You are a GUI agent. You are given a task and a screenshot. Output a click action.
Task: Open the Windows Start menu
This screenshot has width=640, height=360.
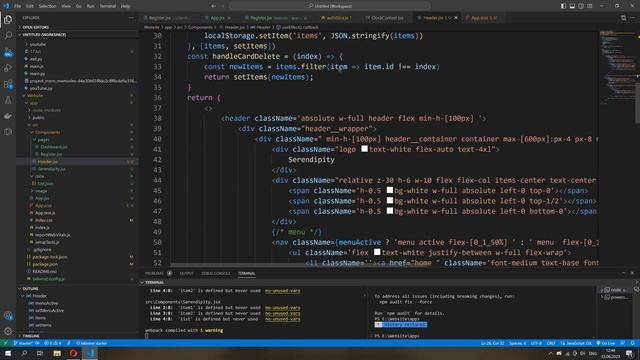(x=8, y=353)
